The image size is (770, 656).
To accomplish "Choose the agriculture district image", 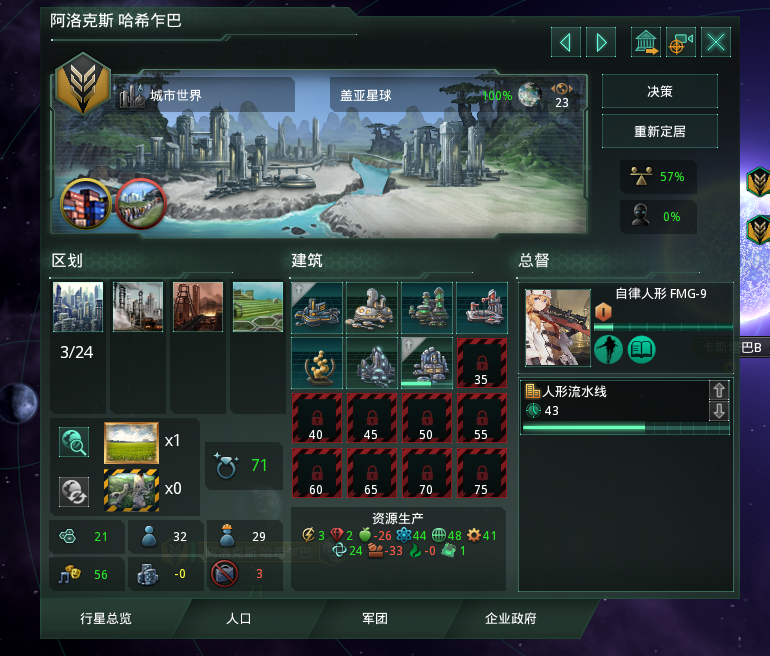I will click(258, 307).
